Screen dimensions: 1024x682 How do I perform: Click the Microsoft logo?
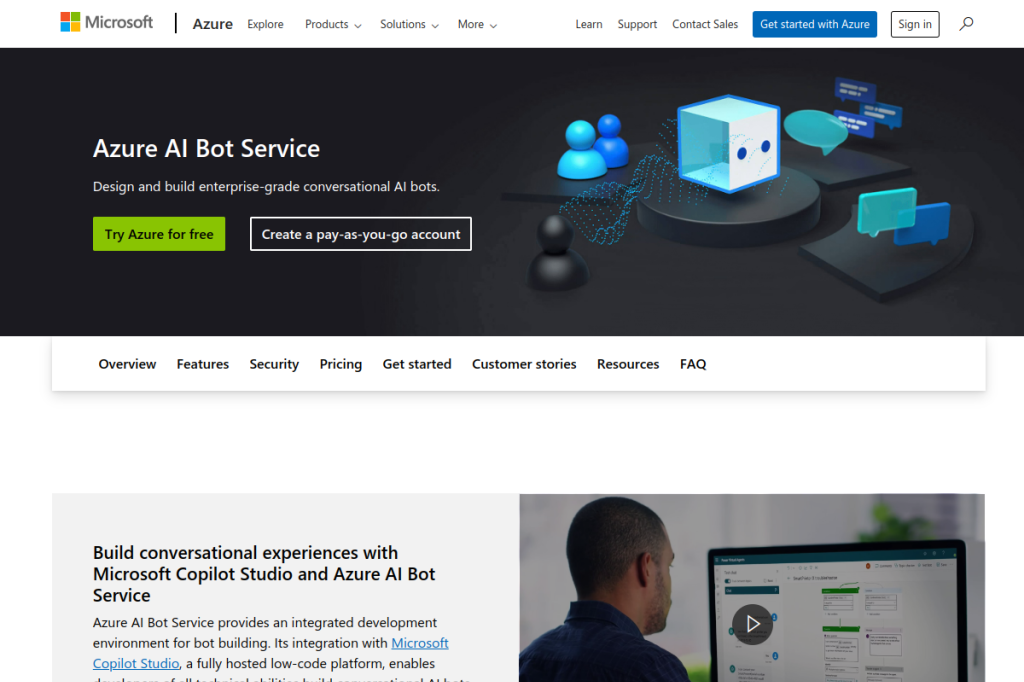click(x=106, y=23)
